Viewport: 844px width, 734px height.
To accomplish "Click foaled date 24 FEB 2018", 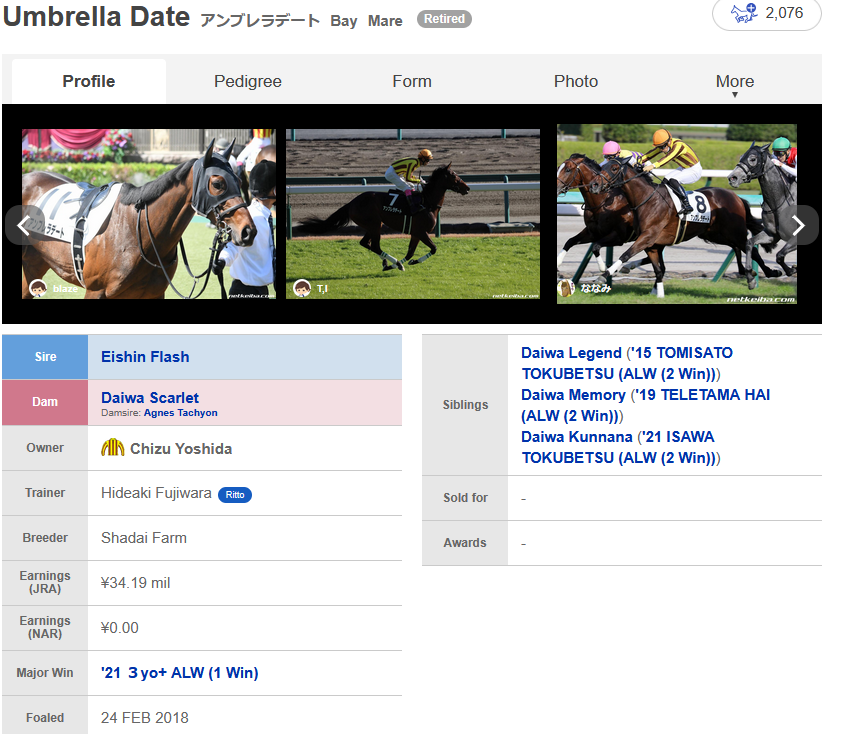I will click(144, 717).
